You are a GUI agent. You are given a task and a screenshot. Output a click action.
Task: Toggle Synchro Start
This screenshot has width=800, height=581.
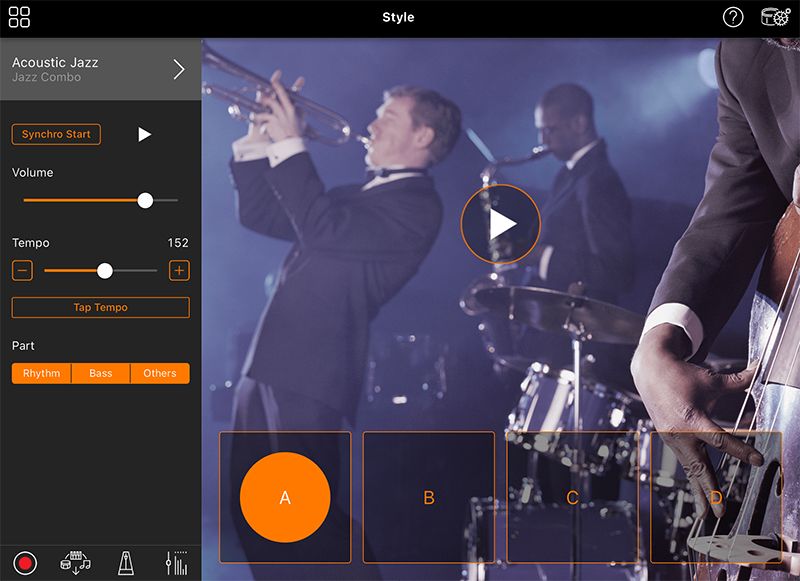pos(56,134)
